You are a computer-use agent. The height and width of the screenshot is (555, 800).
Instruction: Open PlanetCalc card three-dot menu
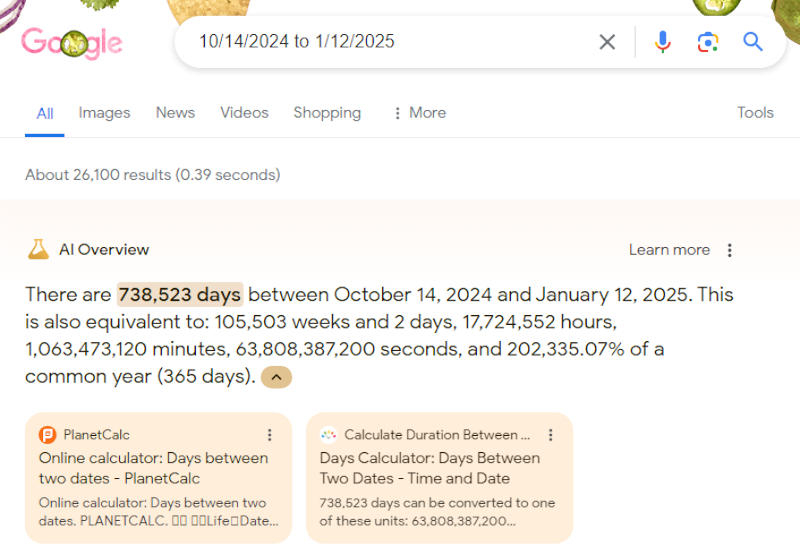click(269, 435)
